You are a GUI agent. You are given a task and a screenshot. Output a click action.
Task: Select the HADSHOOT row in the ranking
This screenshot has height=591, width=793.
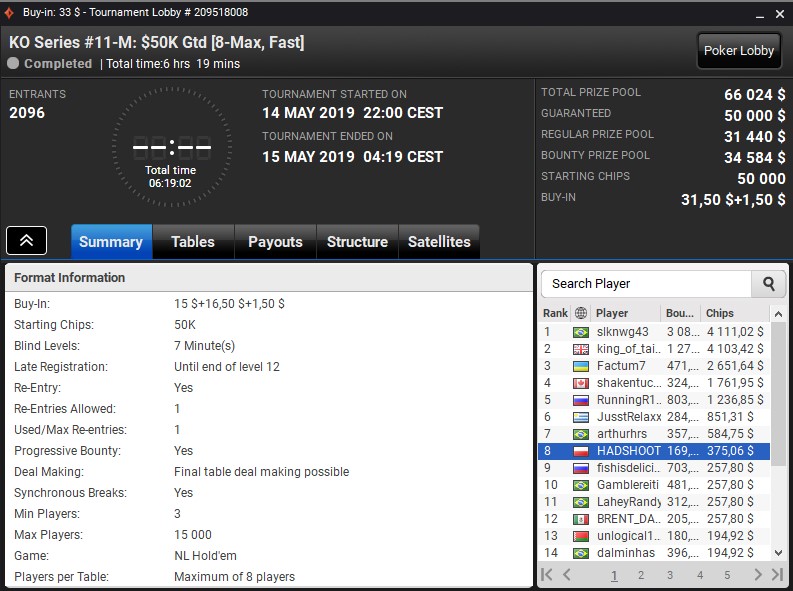[x=654, y=450]
